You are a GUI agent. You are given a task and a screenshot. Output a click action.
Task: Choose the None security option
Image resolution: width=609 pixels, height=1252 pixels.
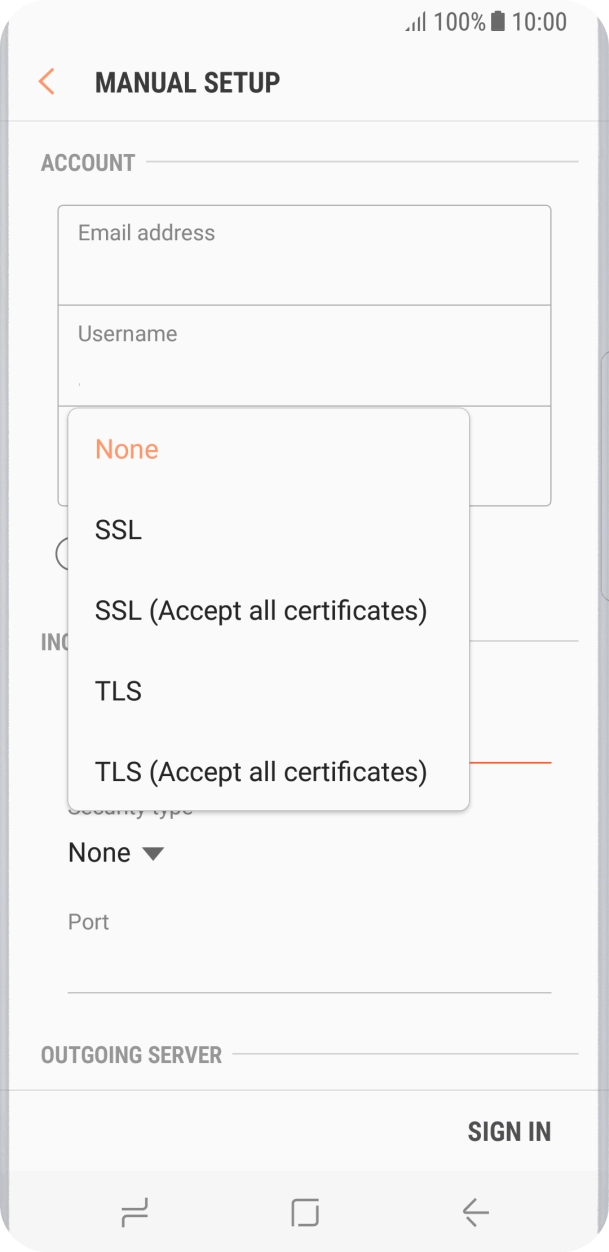tap(126, 449)
